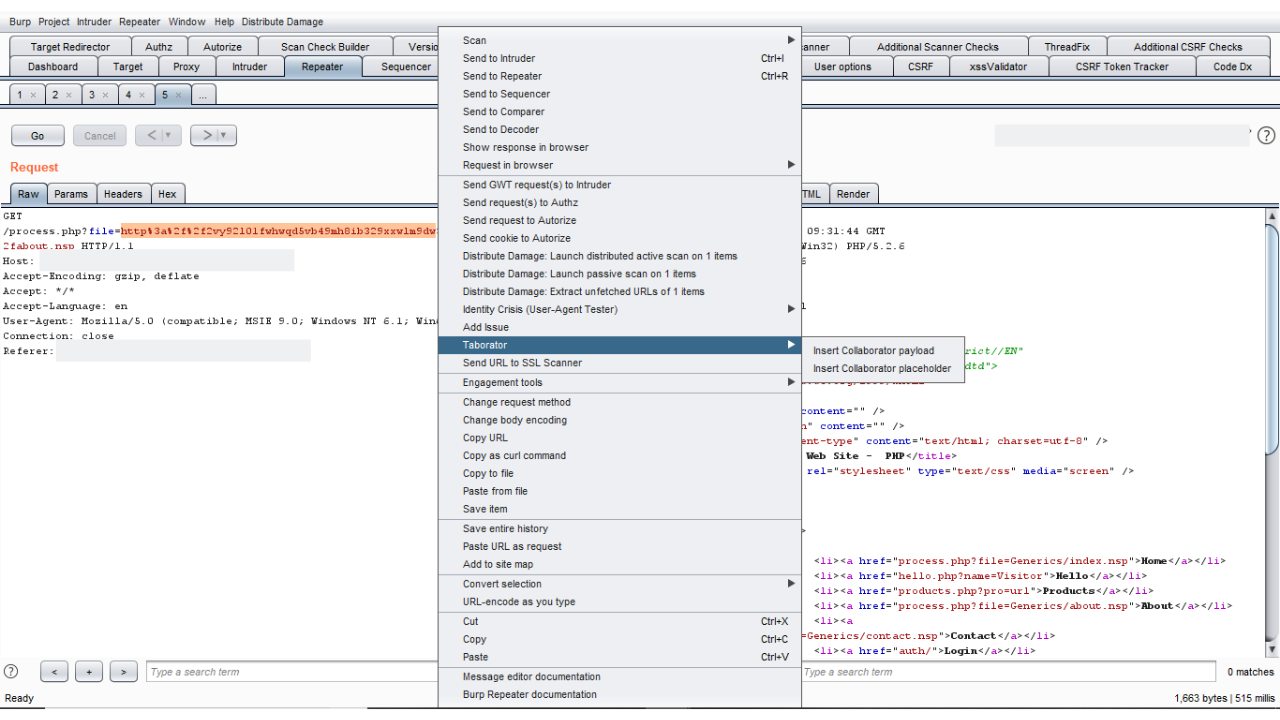Expand Identity Crisis (User-Agent Tester) submenu
This screenshot has height=720, width=1280.
620,309
